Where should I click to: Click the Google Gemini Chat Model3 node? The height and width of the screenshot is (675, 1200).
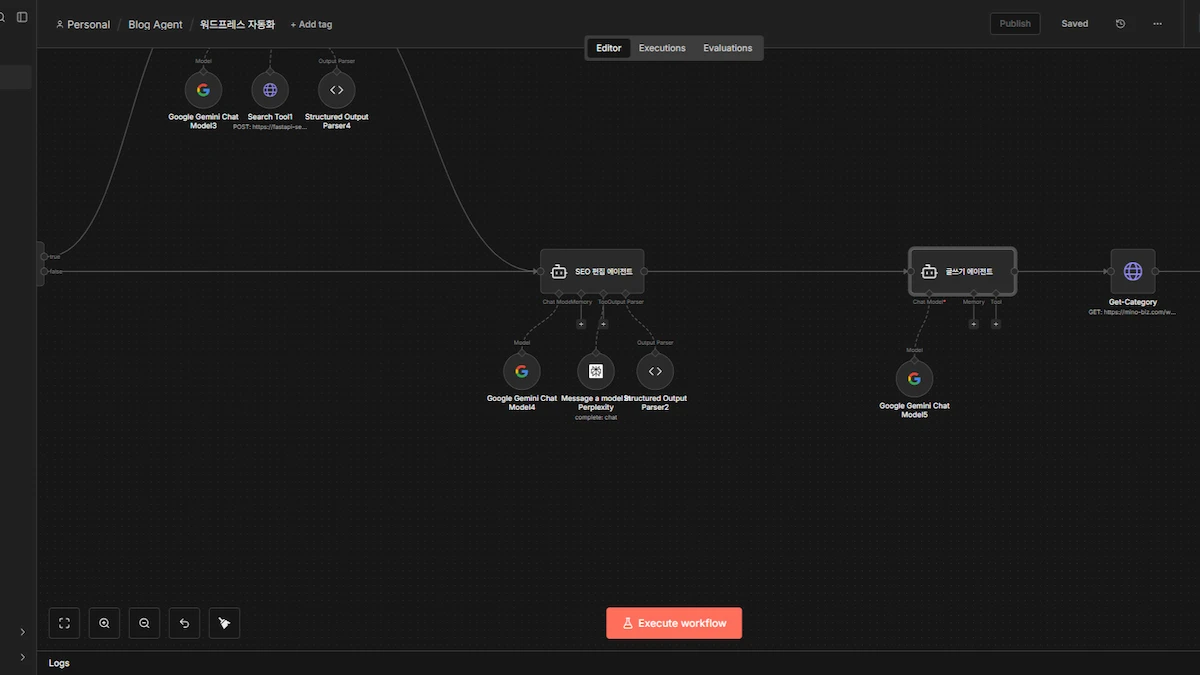(203, 90)
